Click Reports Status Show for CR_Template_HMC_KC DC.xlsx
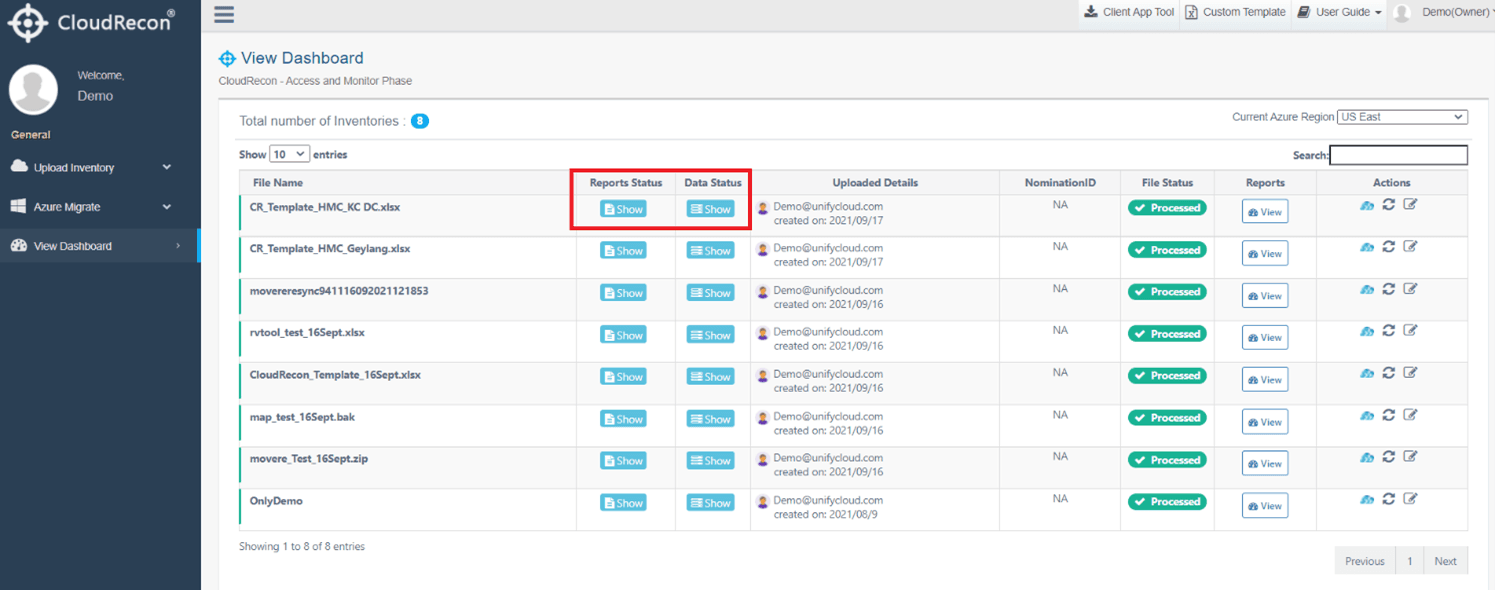 tap(623, 209)
